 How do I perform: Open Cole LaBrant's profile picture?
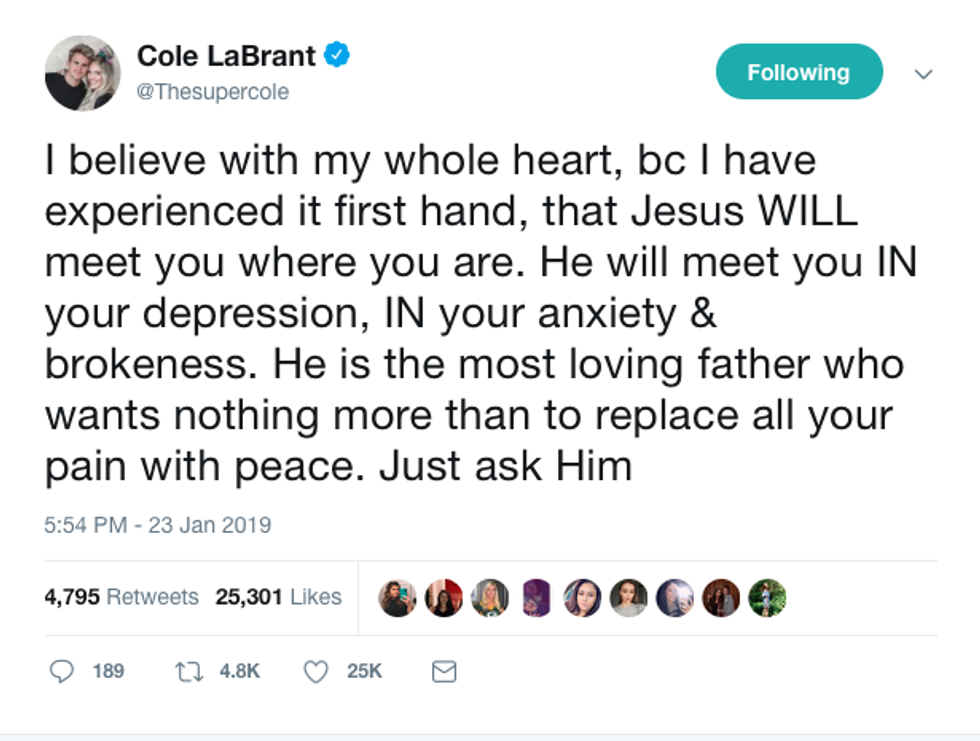pos(83,73)
